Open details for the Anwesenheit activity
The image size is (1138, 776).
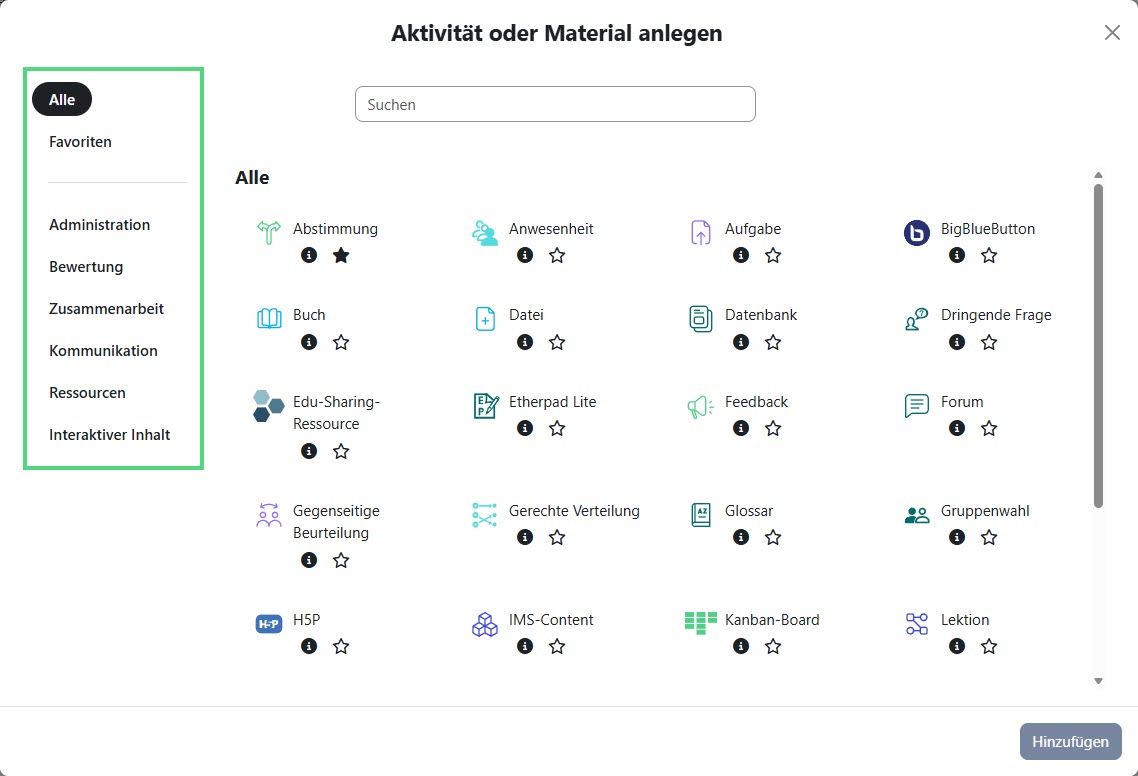click(x=524, y=255)
